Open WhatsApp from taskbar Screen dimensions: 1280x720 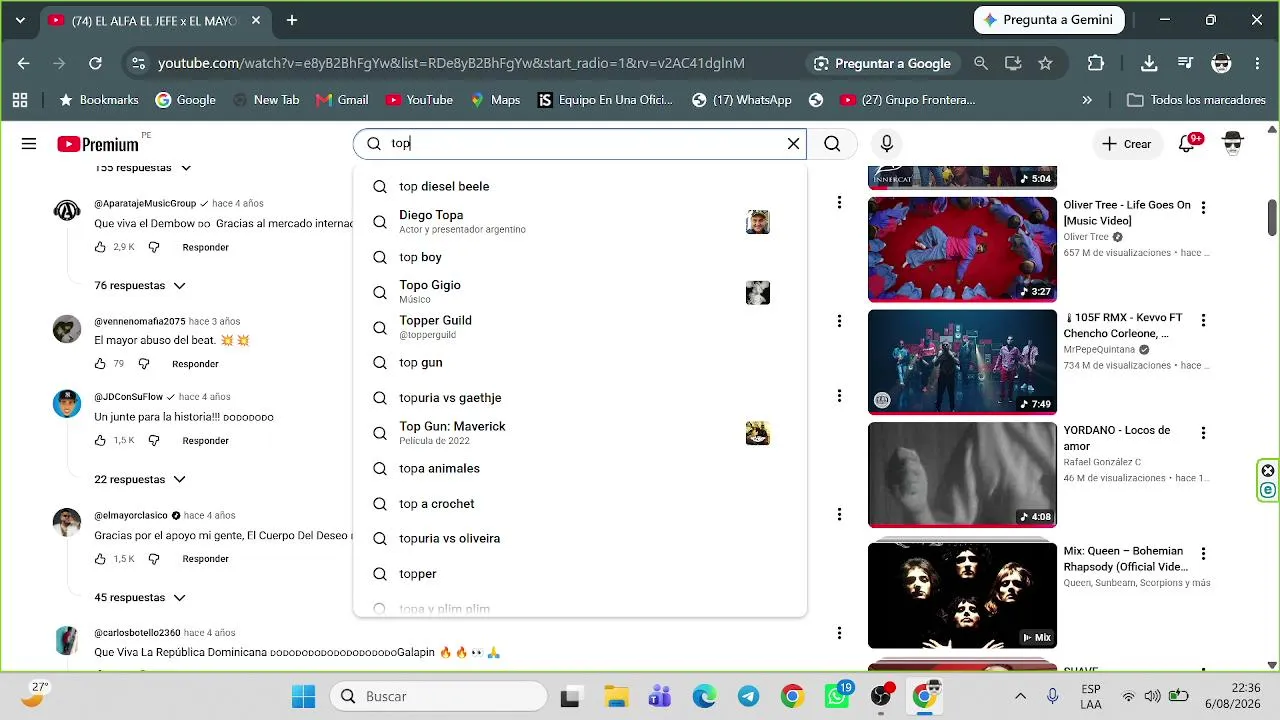(x=837, y=696)
